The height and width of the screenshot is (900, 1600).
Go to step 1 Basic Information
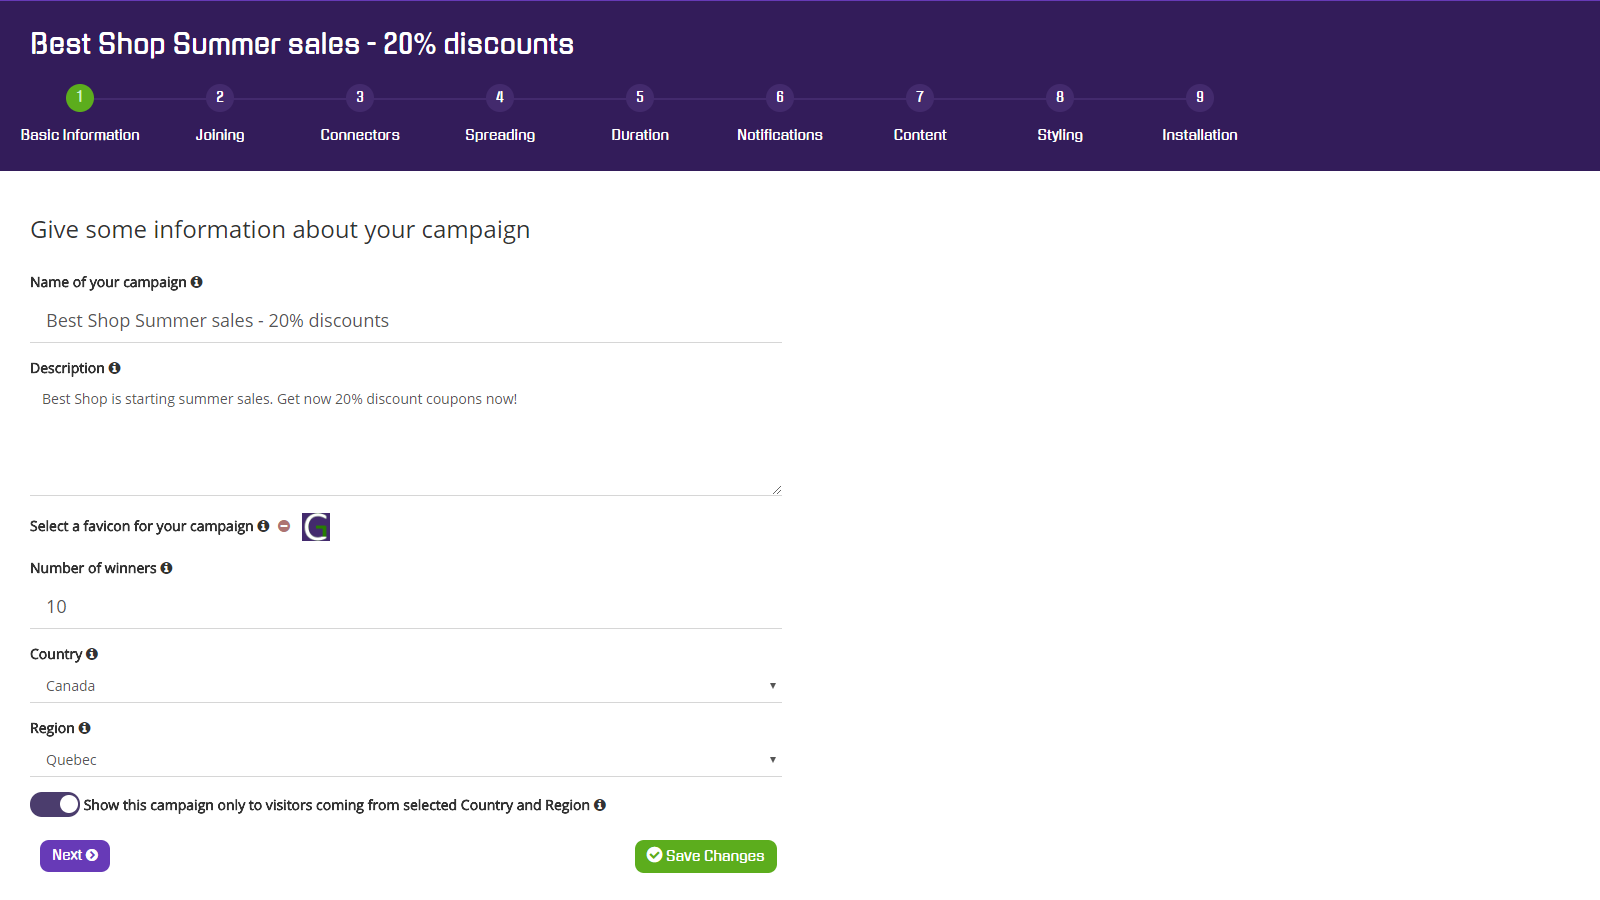[x=80, y=113]
